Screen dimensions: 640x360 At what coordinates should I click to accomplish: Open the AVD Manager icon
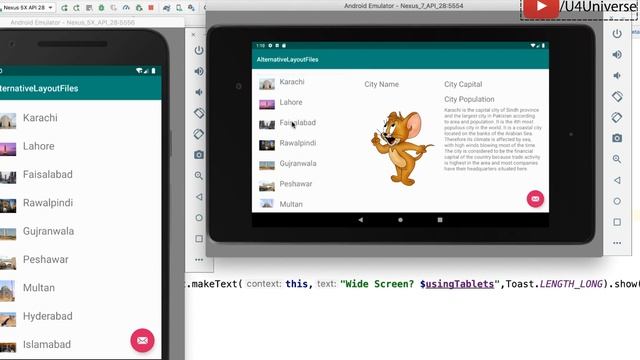[x=179, y=8]
